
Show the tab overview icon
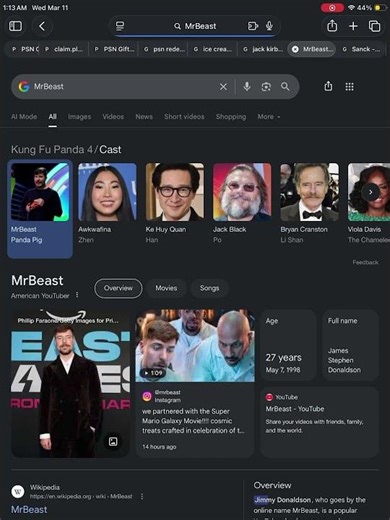click(374, 26)
